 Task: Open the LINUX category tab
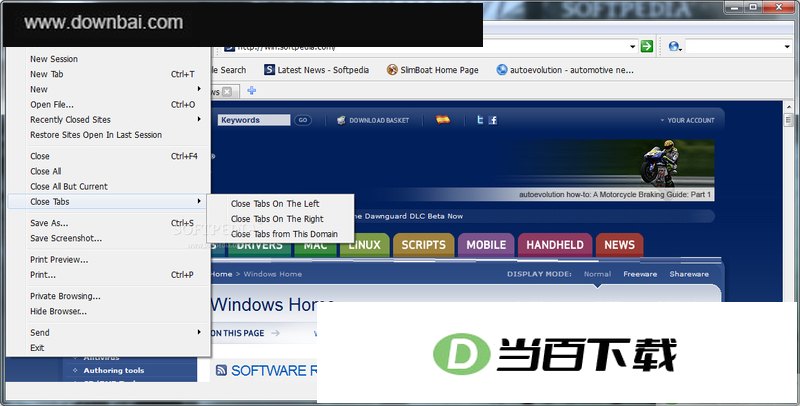[x=365, y=247]
